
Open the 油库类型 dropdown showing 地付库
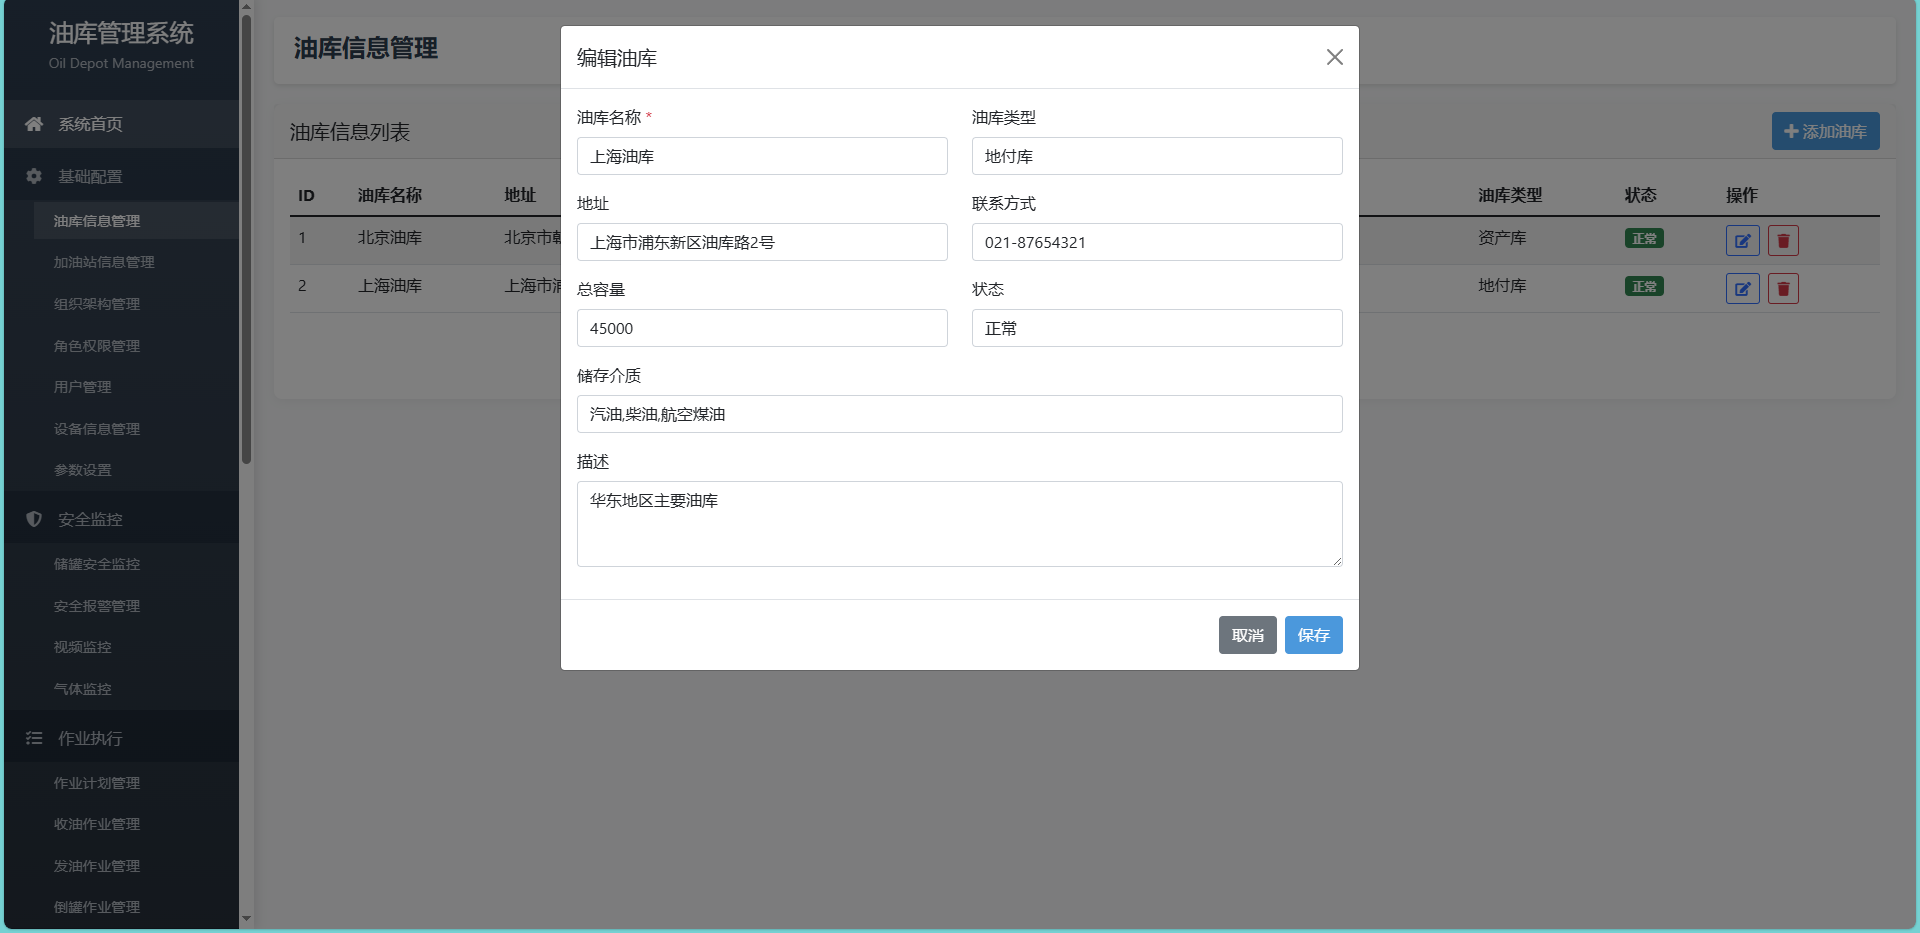pyautogui.click(x=1156, y=156)
